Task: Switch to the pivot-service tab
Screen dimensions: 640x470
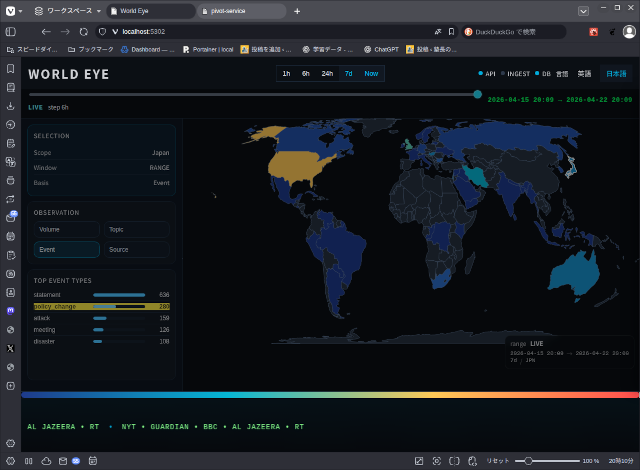Action: coord(241,11)
